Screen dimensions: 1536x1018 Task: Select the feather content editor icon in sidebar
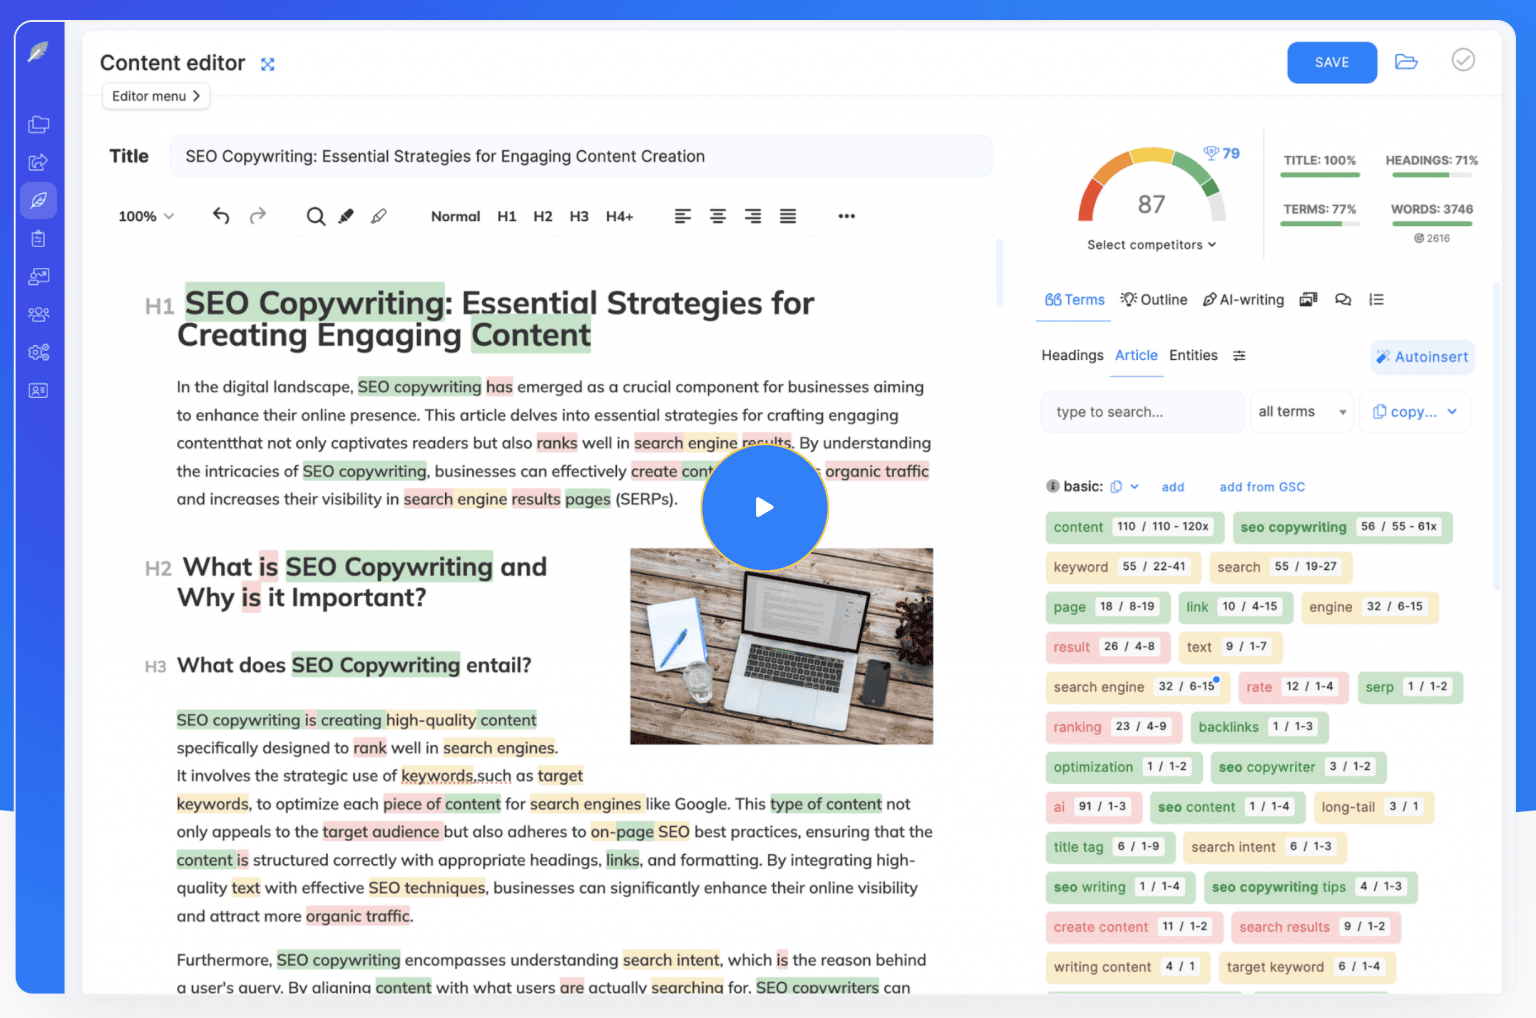click(x=38, y=200)
